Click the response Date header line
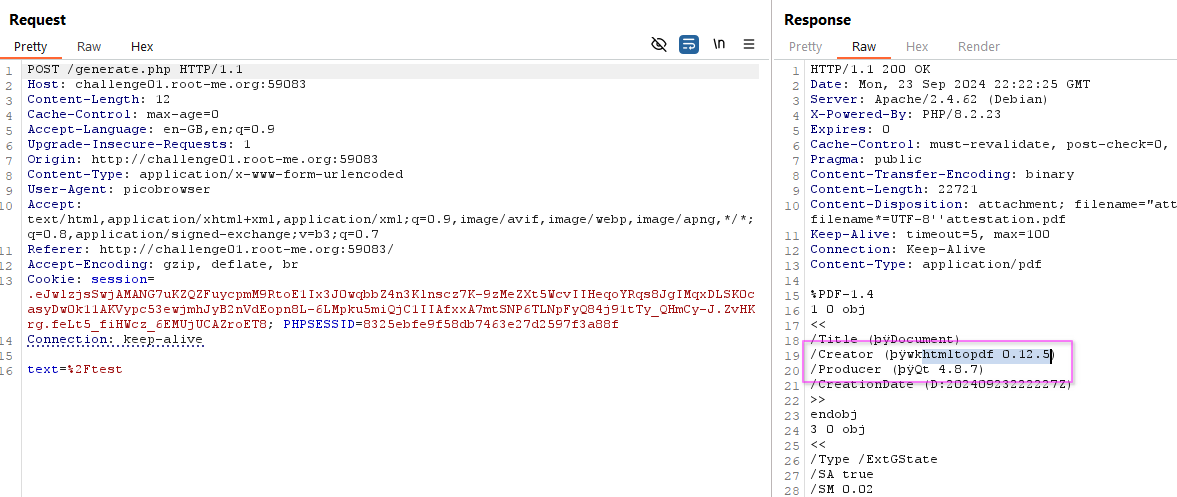 tap(950, 84)
